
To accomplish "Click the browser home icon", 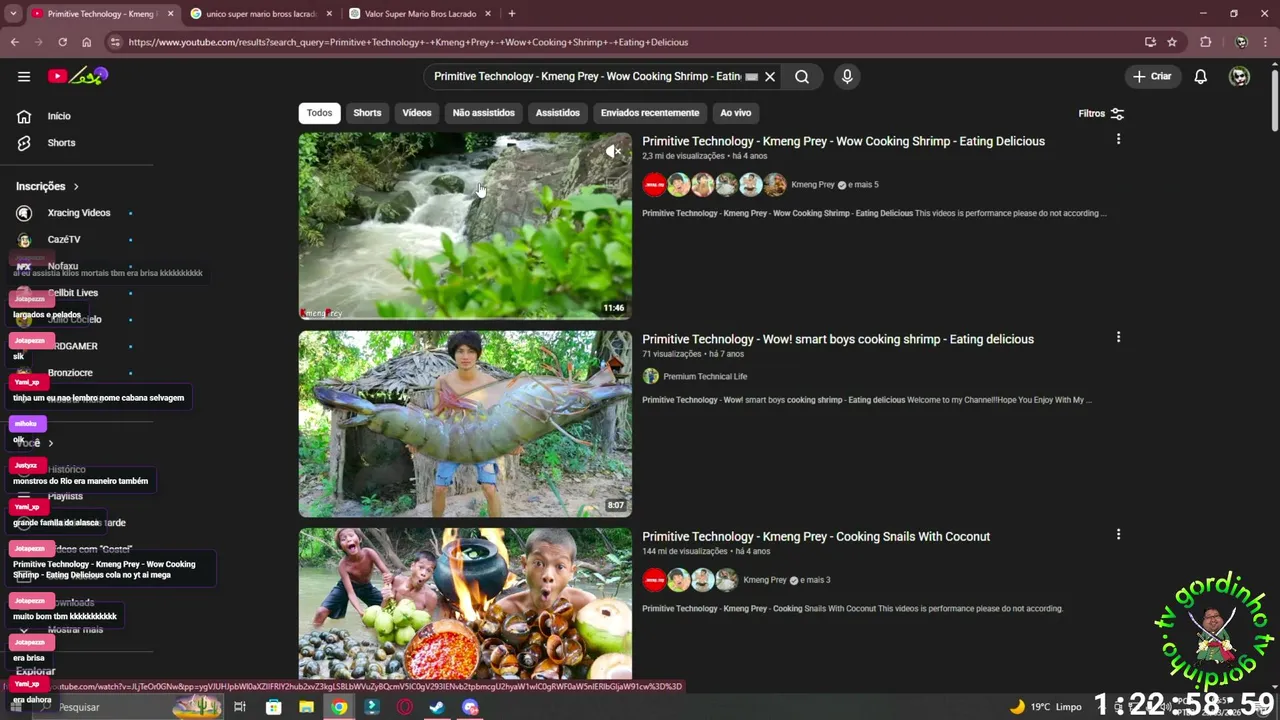I will (x=86, y=42).
